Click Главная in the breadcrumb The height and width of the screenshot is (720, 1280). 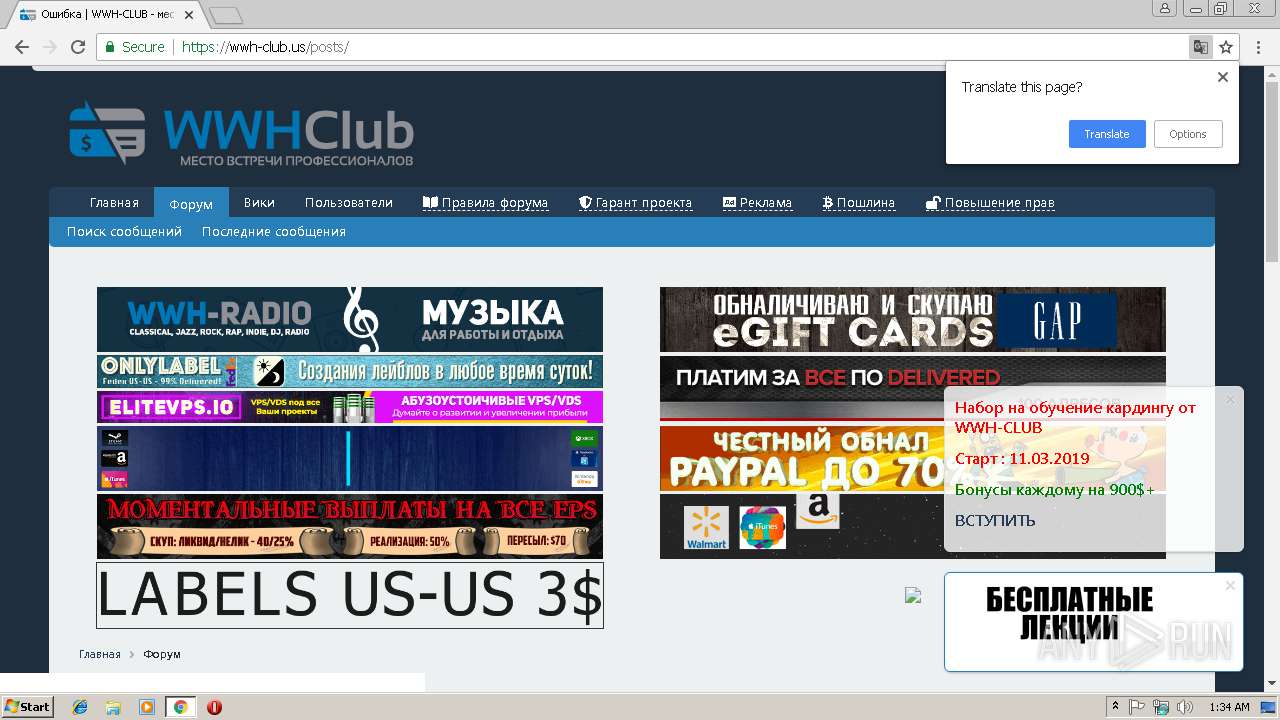click(100, 654)
